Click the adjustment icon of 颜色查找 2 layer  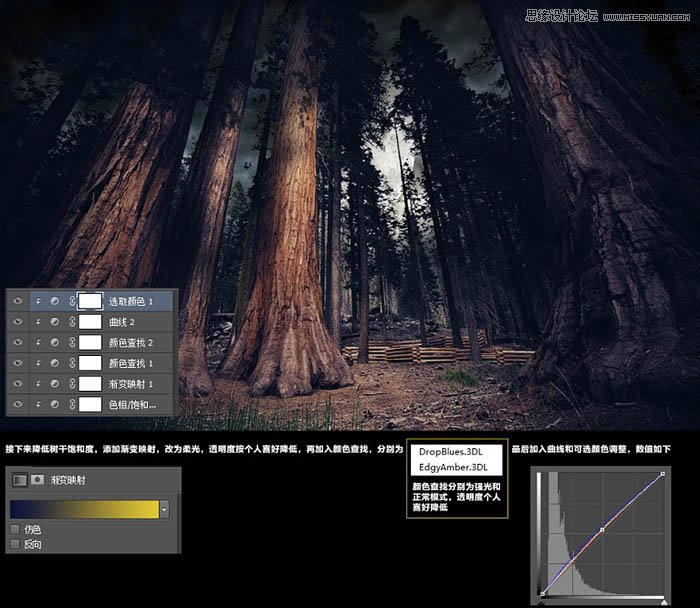54,342
